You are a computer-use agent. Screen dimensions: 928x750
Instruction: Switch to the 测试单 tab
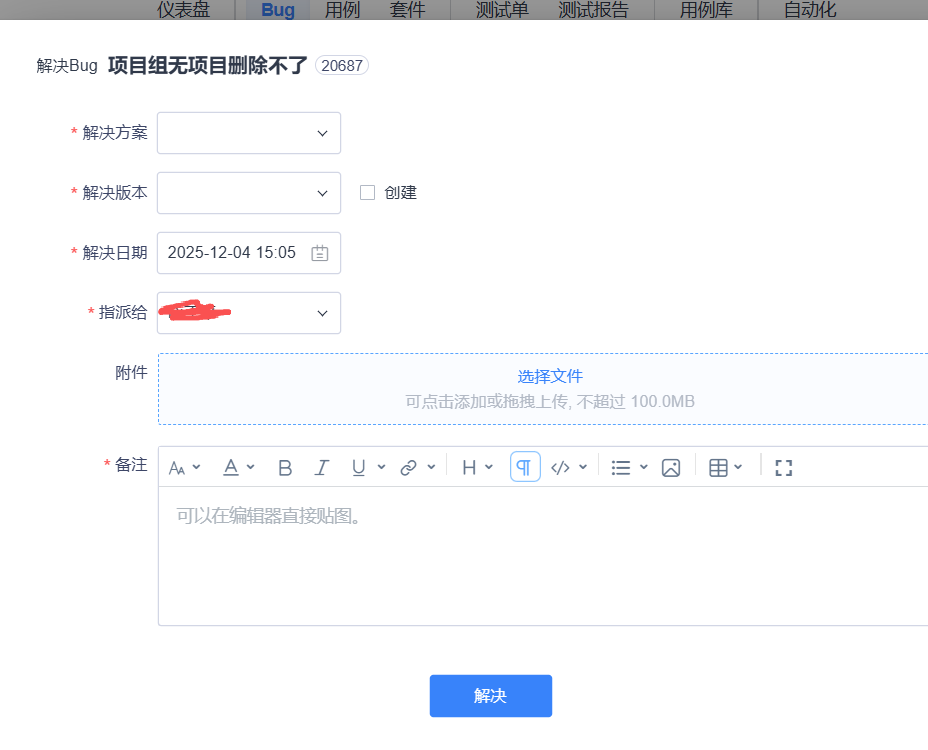502,11
